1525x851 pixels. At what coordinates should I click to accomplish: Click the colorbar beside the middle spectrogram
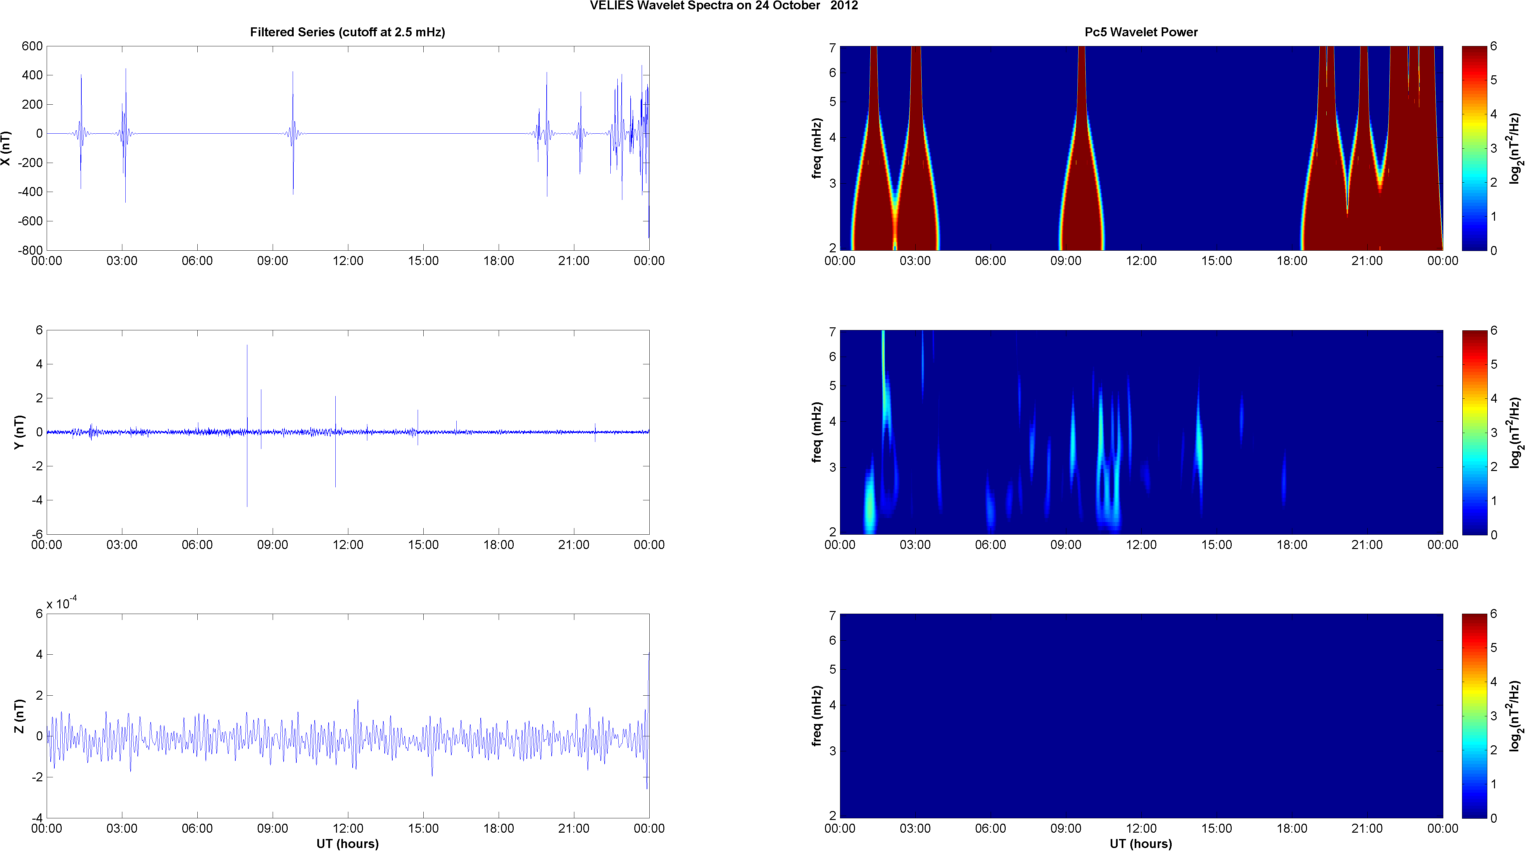click(1476, 432)
